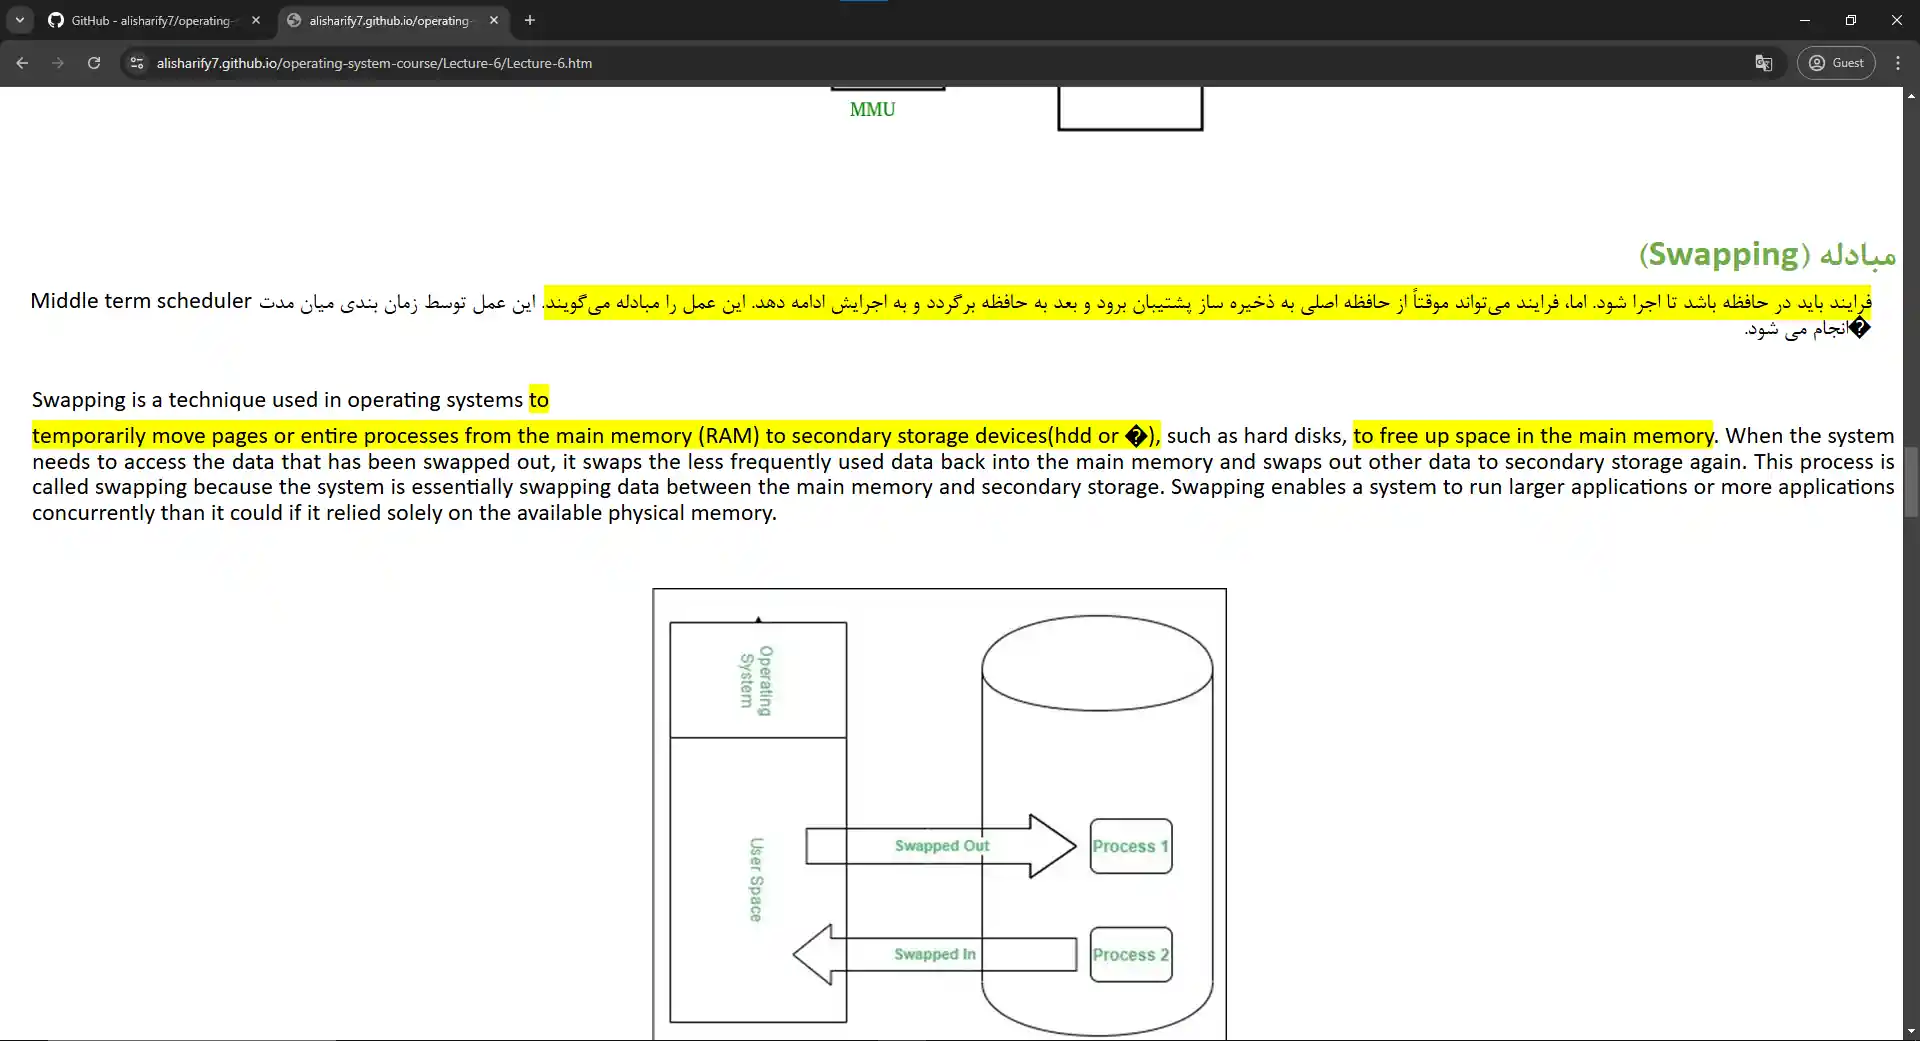Click the scrollbar up arrow

click(x=1911, y=96)
